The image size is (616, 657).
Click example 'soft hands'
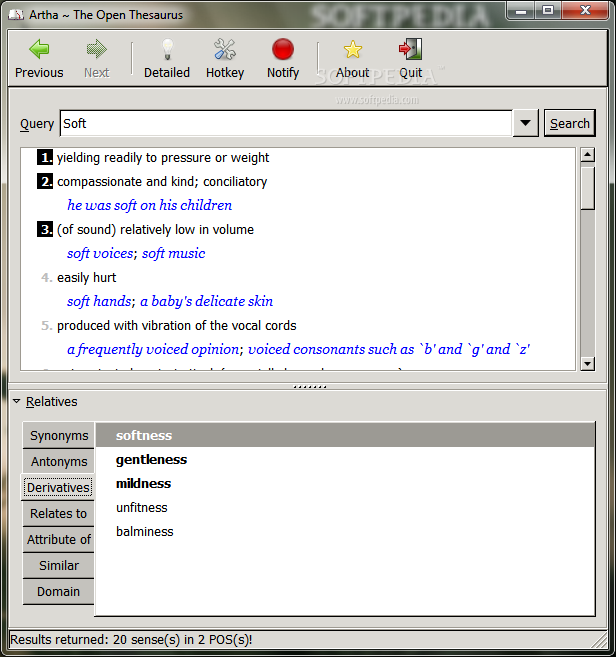point(99,301)
